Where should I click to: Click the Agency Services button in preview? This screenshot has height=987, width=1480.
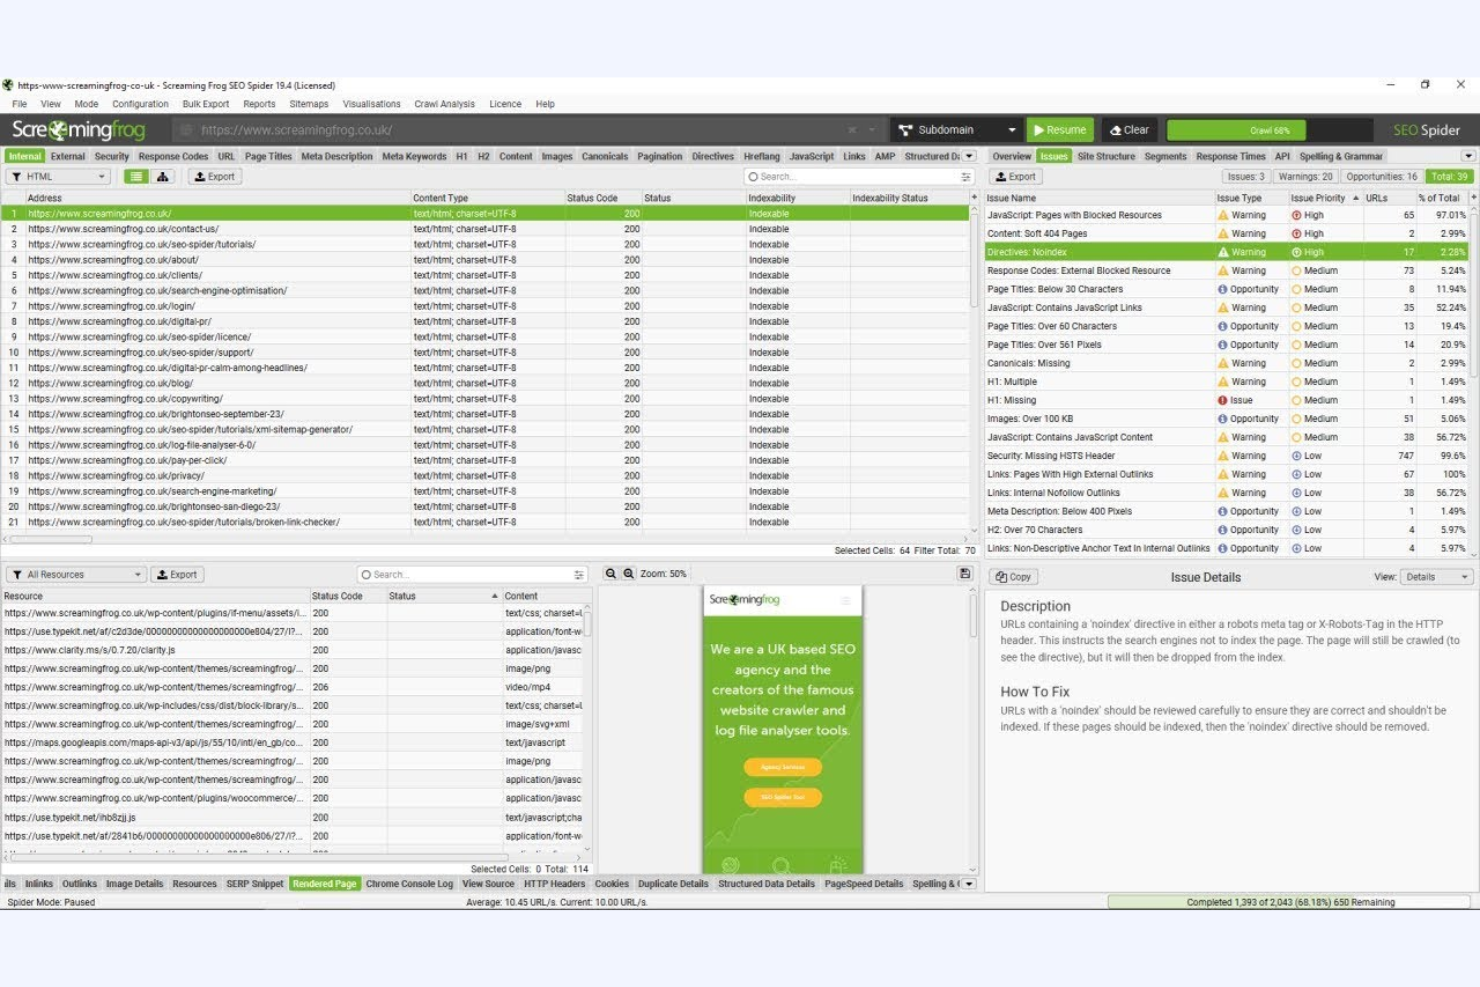(783, 767)
